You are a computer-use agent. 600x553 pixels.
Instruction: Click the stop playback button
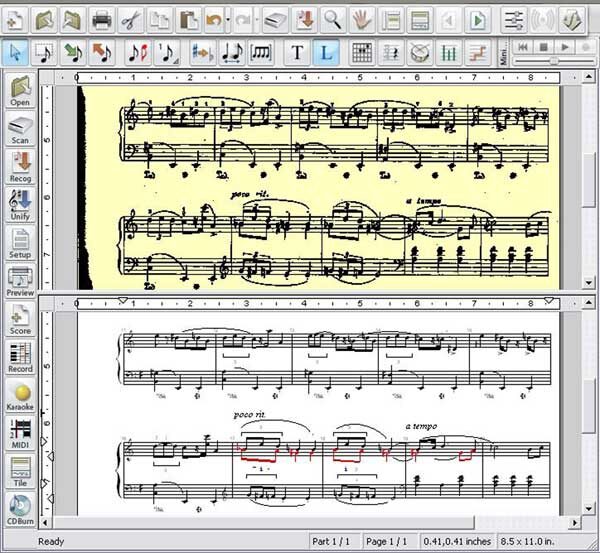[543, 47]
